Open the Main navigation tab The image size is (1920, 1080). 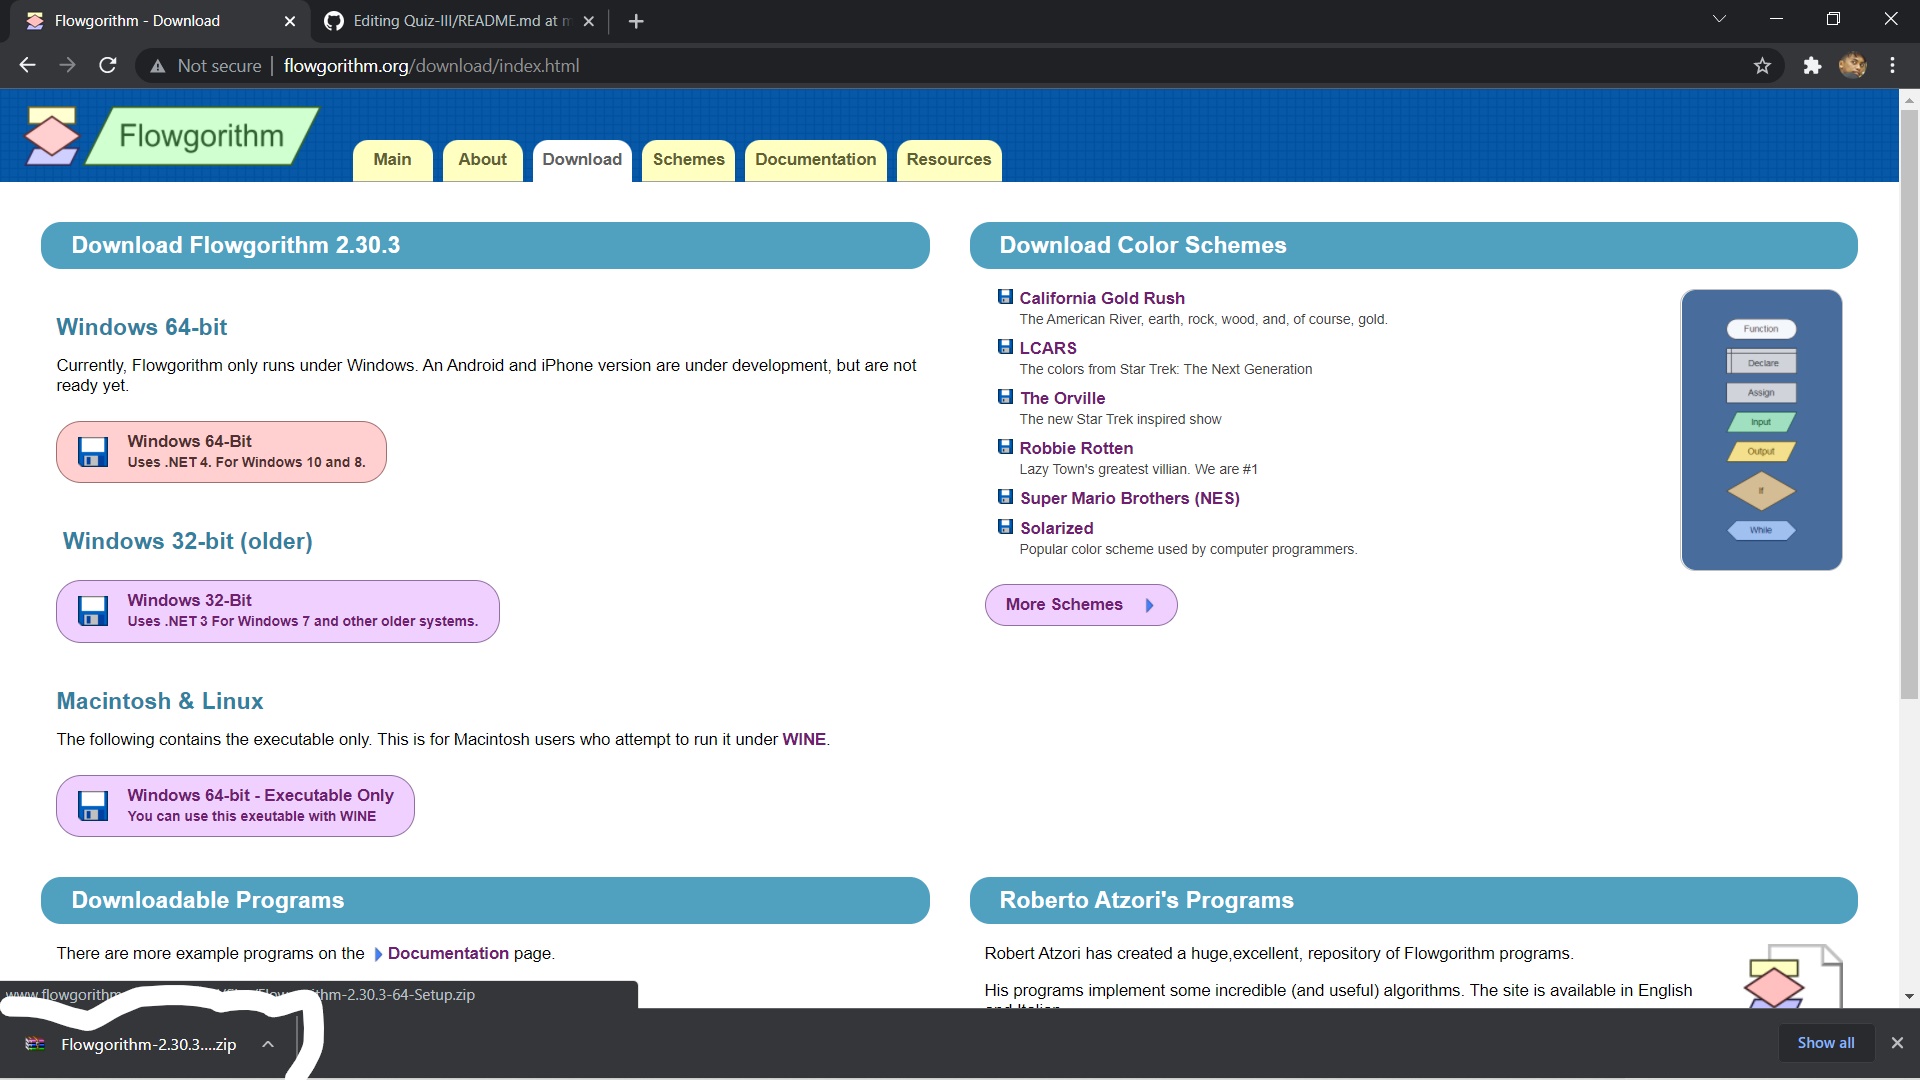392,160
